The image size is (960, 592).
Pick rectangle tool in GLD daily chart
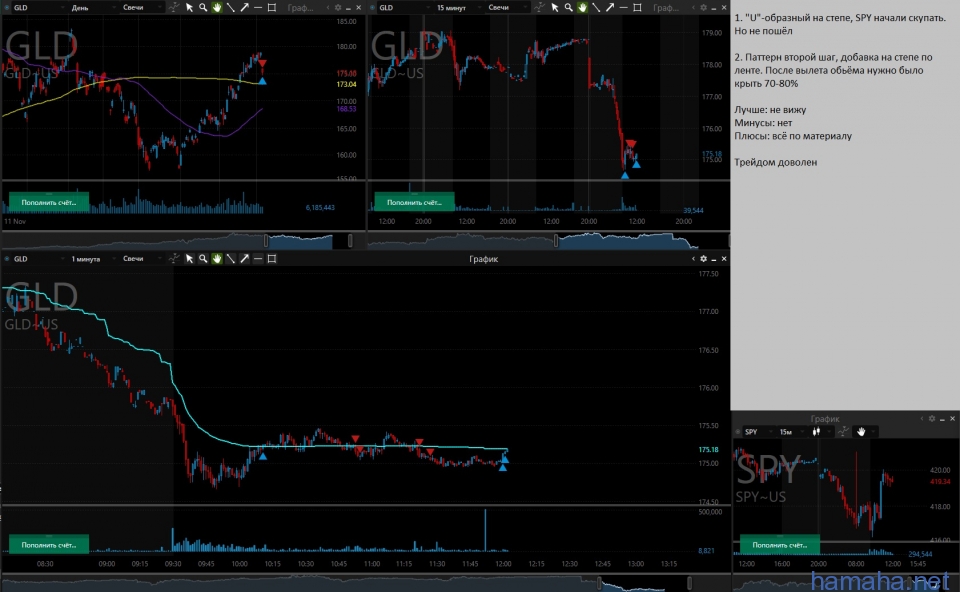tap(272, 7)
